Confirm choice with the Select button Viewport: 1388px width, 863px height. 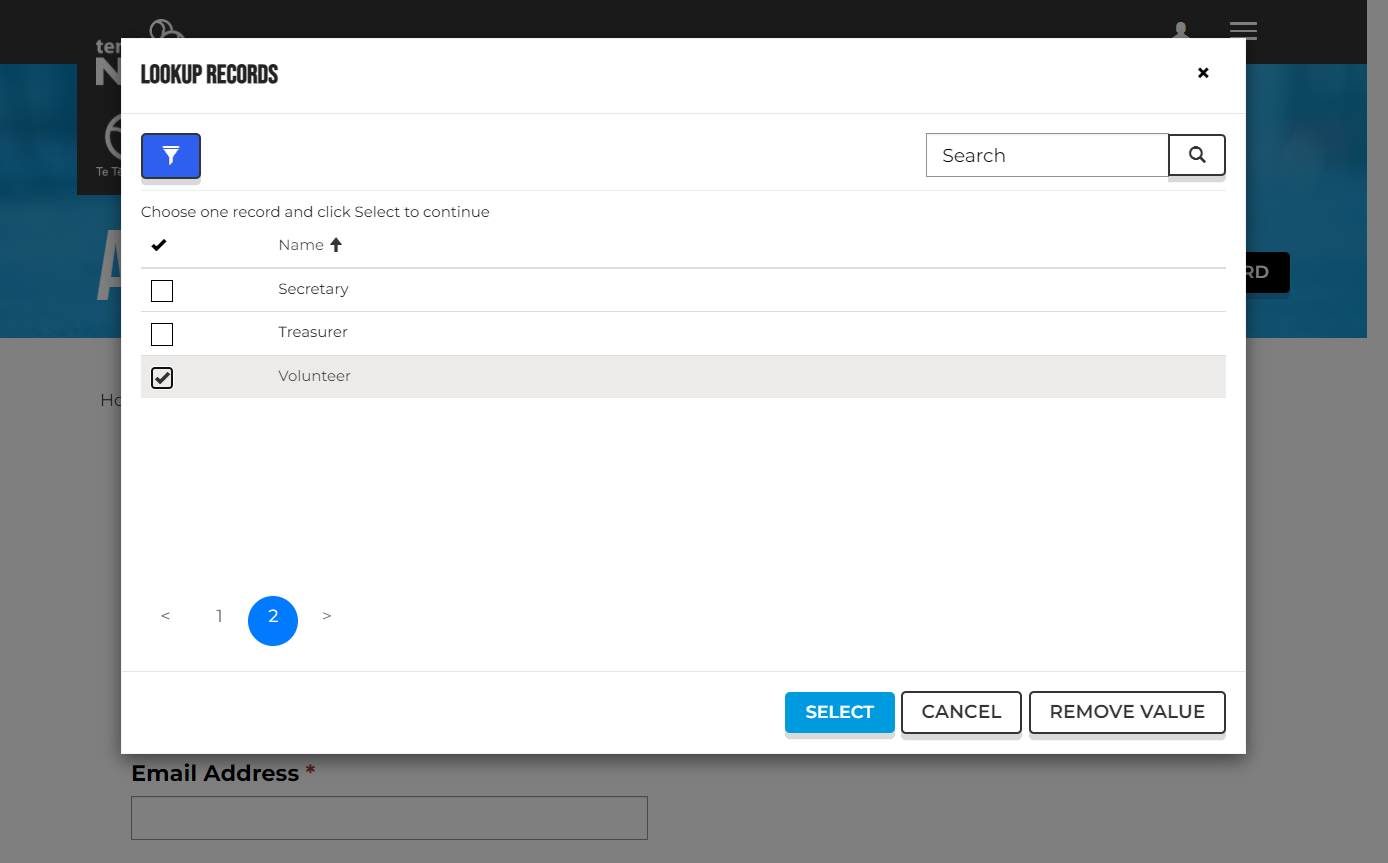pos(840,712)
